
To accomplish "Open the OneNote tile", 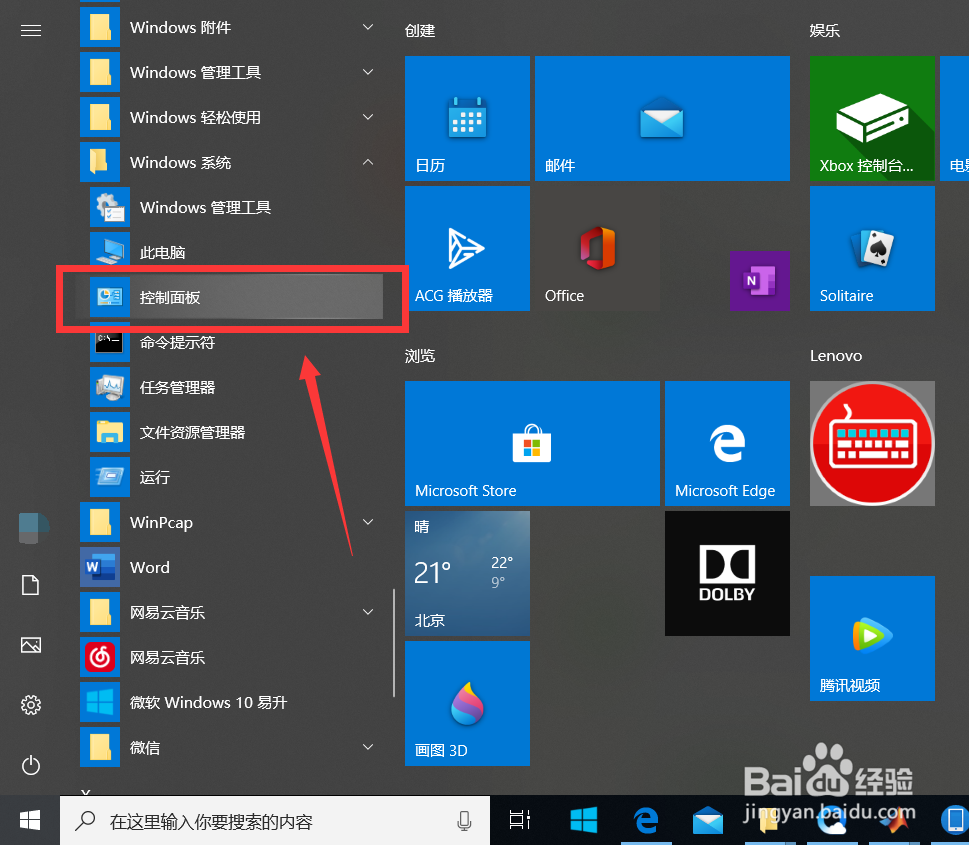I will click(x=760, y=281).
